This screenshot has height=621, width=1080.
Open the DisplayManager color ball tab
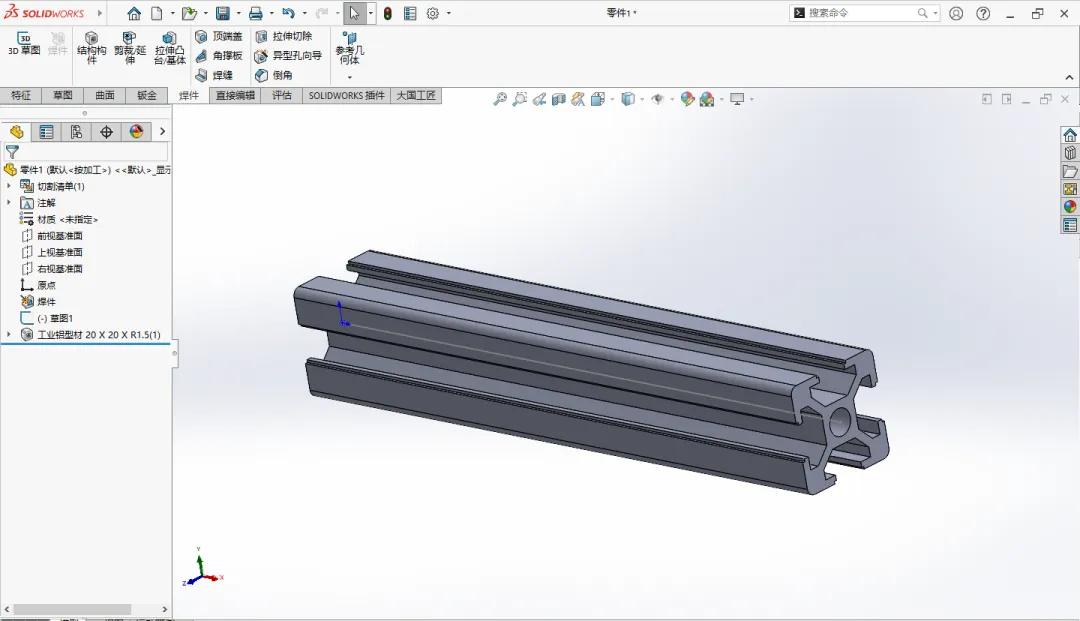pyautogui.click(x=136, y=131)
